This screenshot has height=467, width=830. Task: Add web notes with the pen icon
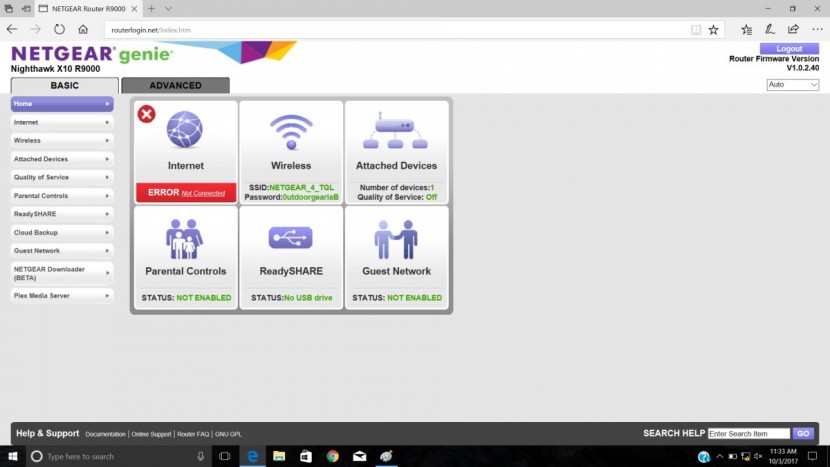tap(770, 30)
